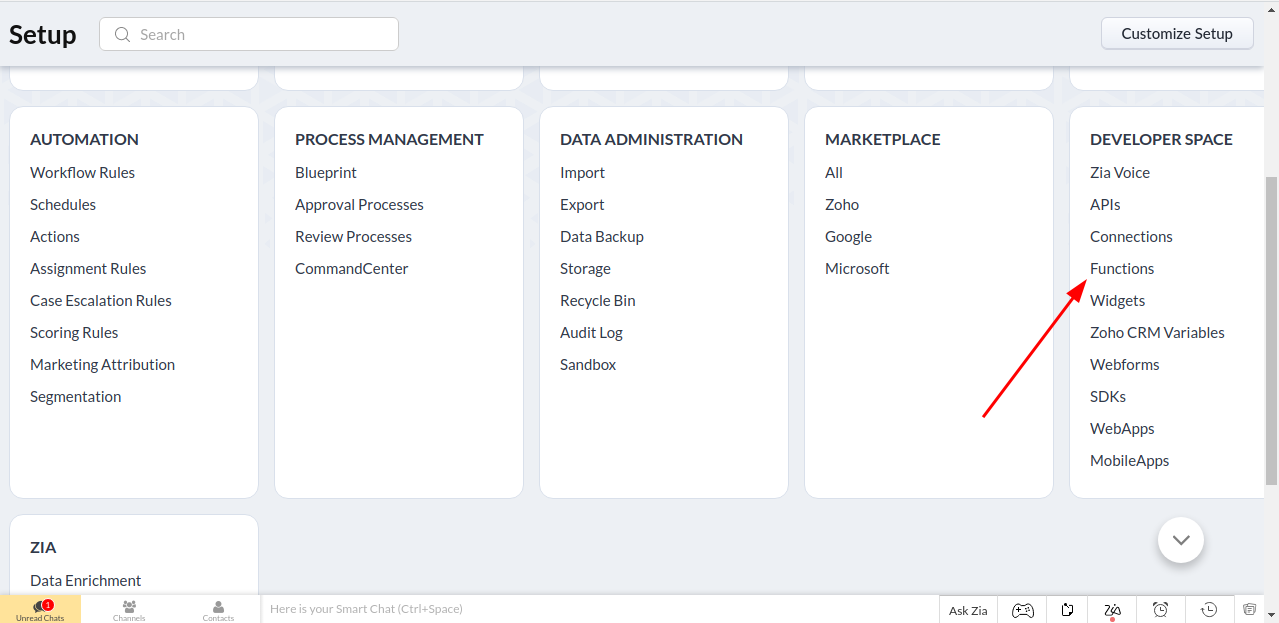Open the Contacts icon in bottom bar
1279x623 pixels.
[x=218, y=610]
